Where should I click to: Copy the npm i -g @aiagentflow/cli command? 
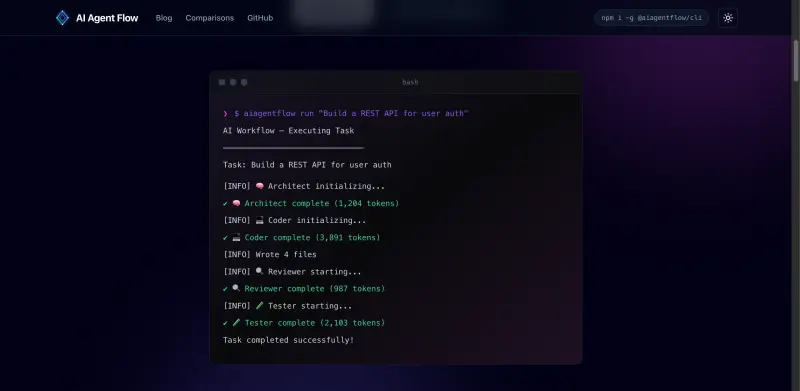(x=652, y=18)
